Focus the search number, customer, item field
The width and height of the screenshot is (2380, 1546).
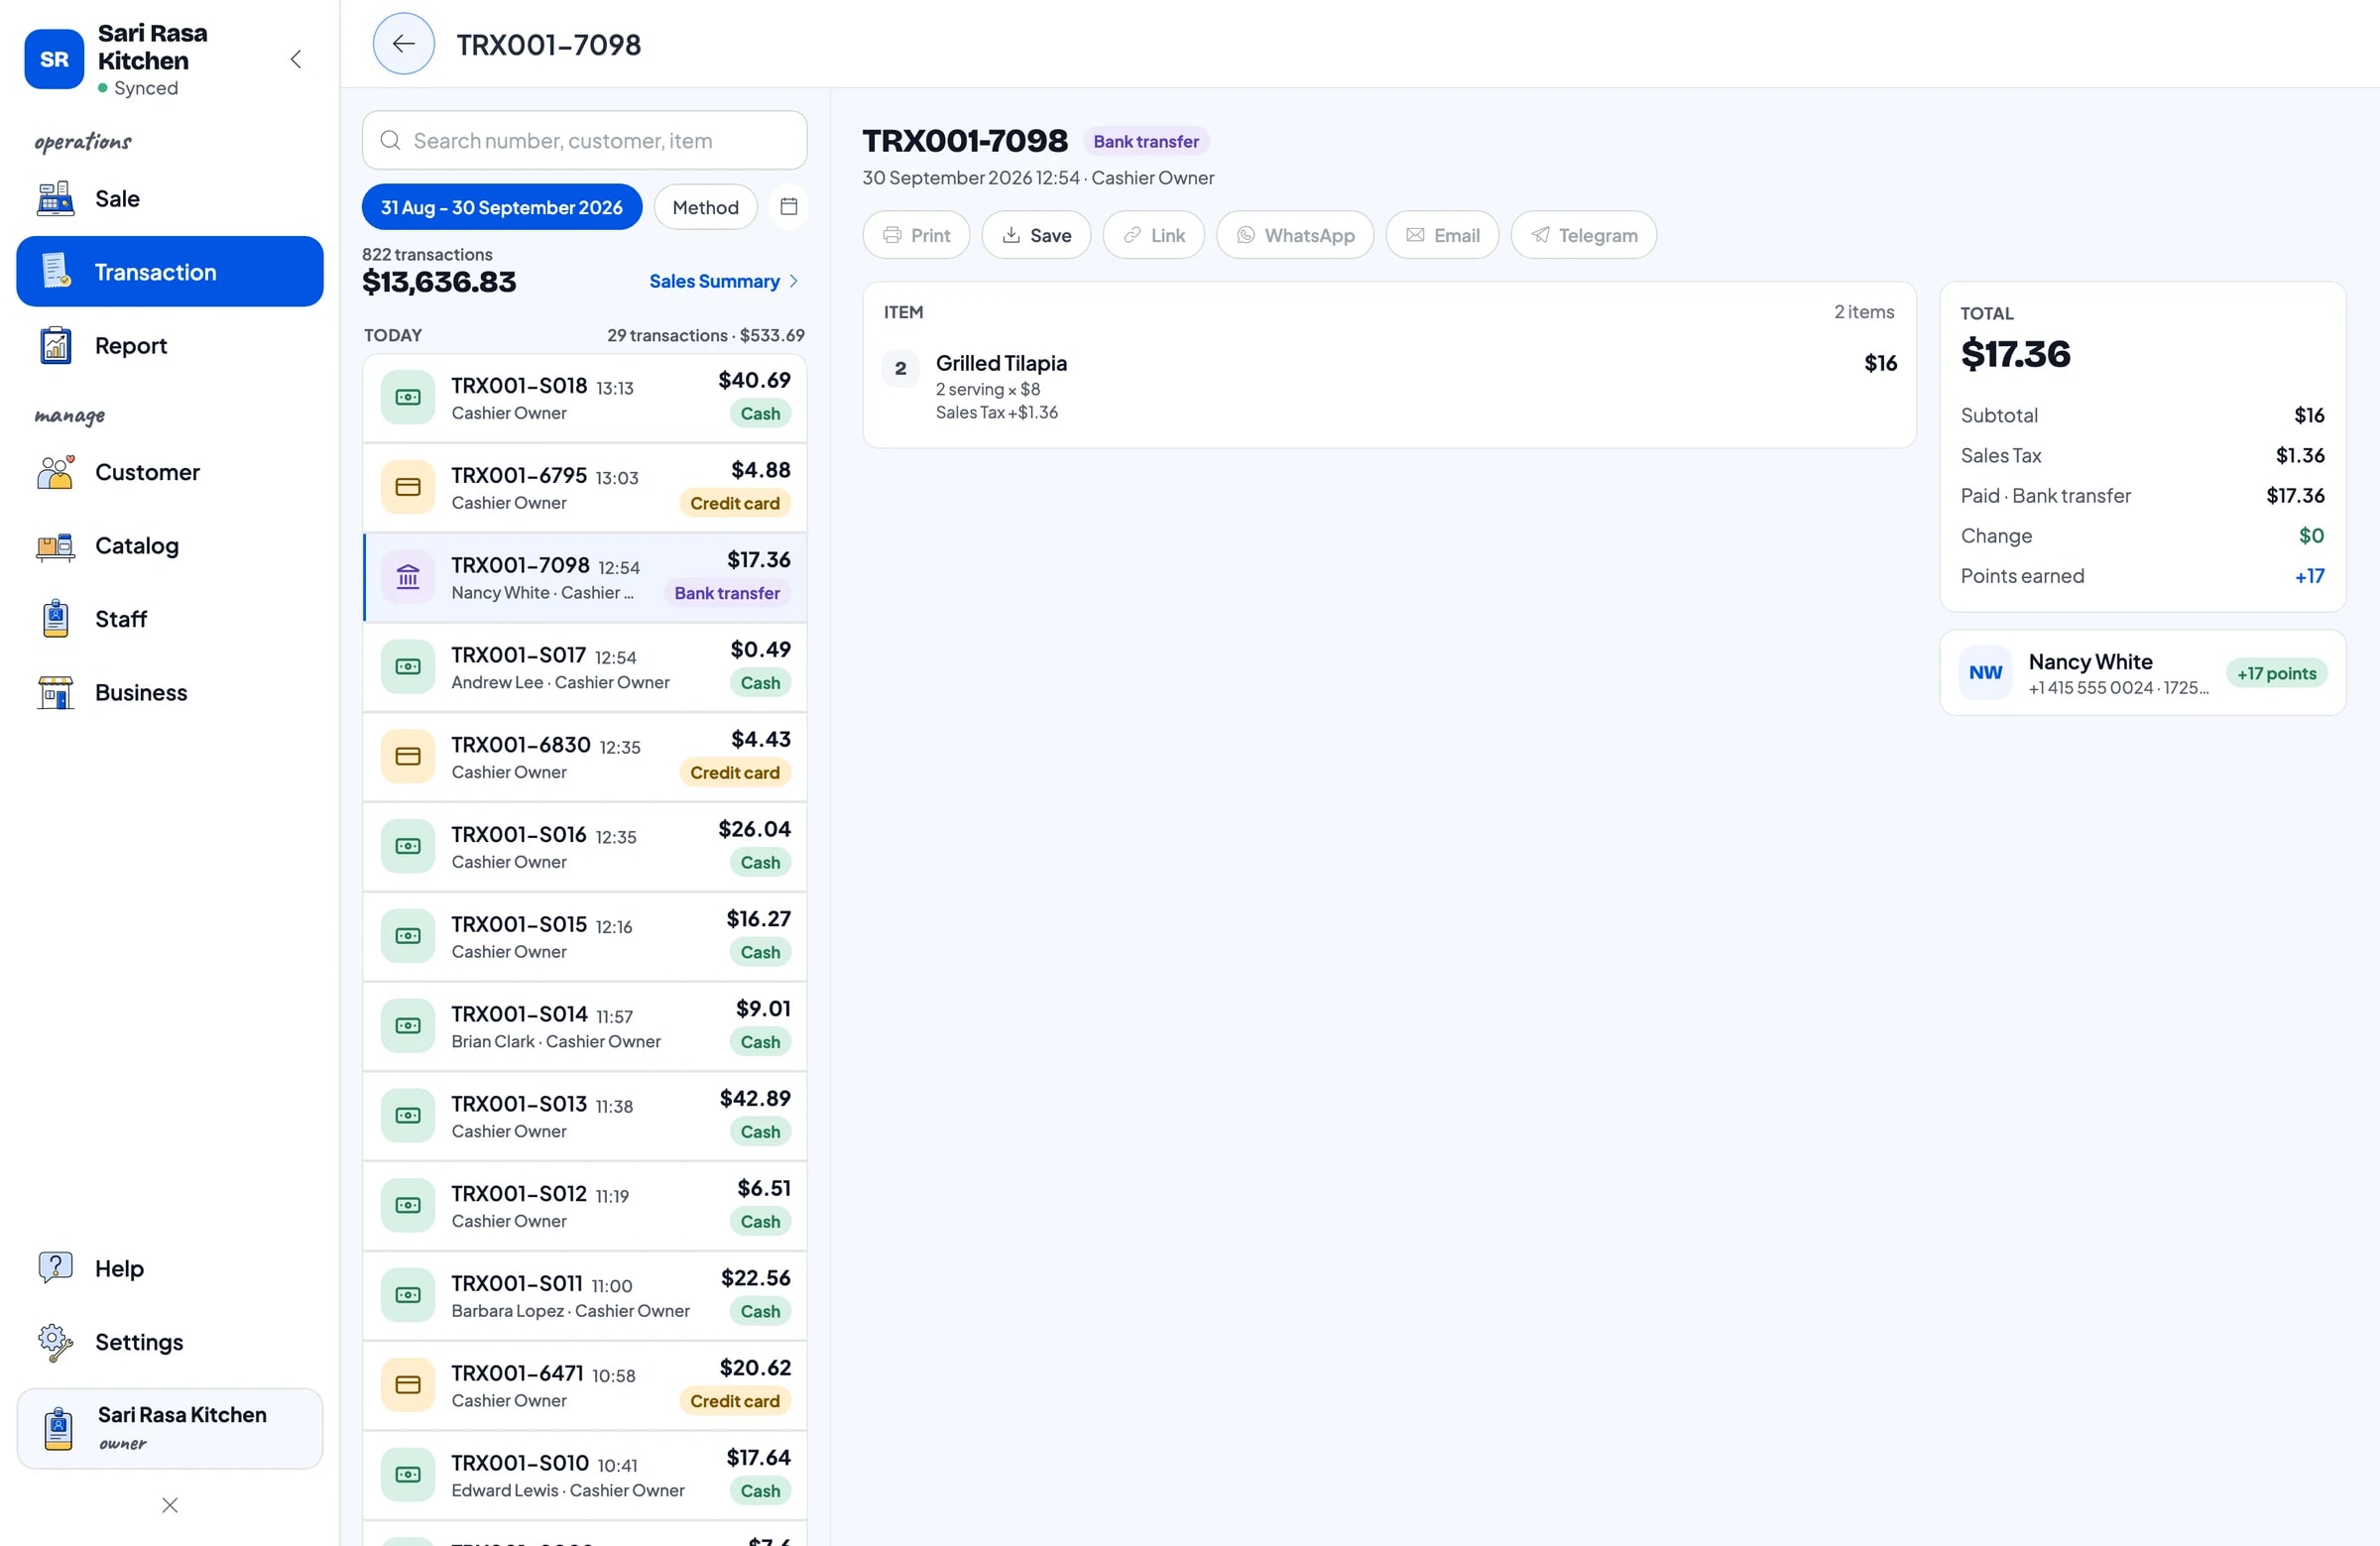[x=584, y=140]
